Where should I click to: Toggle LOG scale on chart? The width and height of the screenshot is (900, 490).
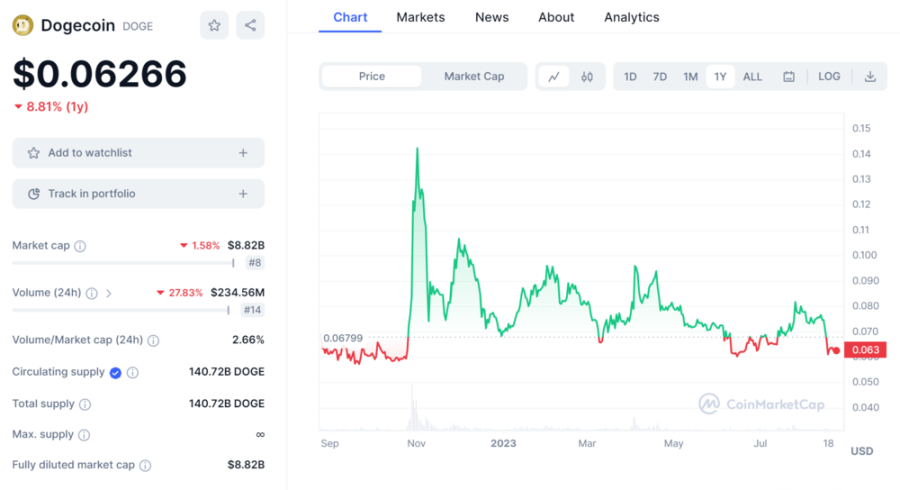coord(829,76)
